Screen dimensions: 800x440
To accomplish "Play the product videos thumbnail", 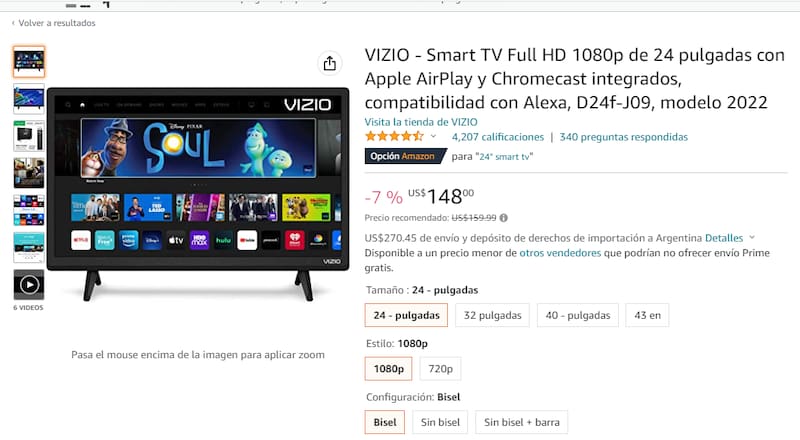I will pos(29,284).
